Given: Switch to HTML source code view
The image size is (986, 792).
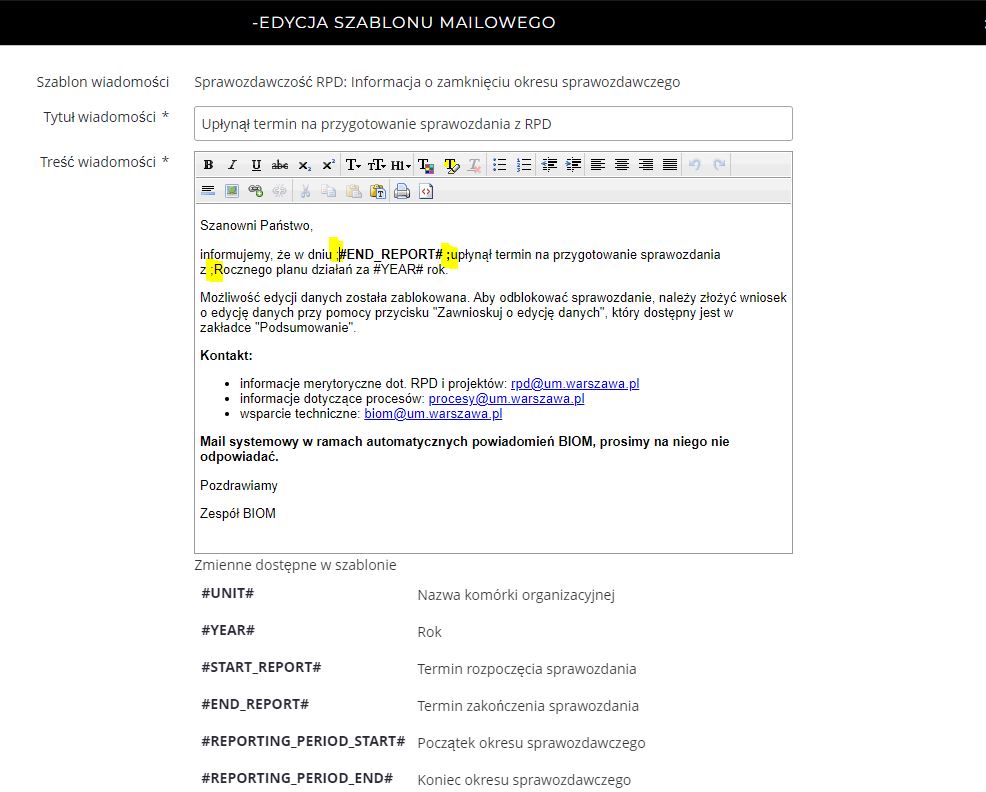Looking at the screenshot, I should pos(426,191).
